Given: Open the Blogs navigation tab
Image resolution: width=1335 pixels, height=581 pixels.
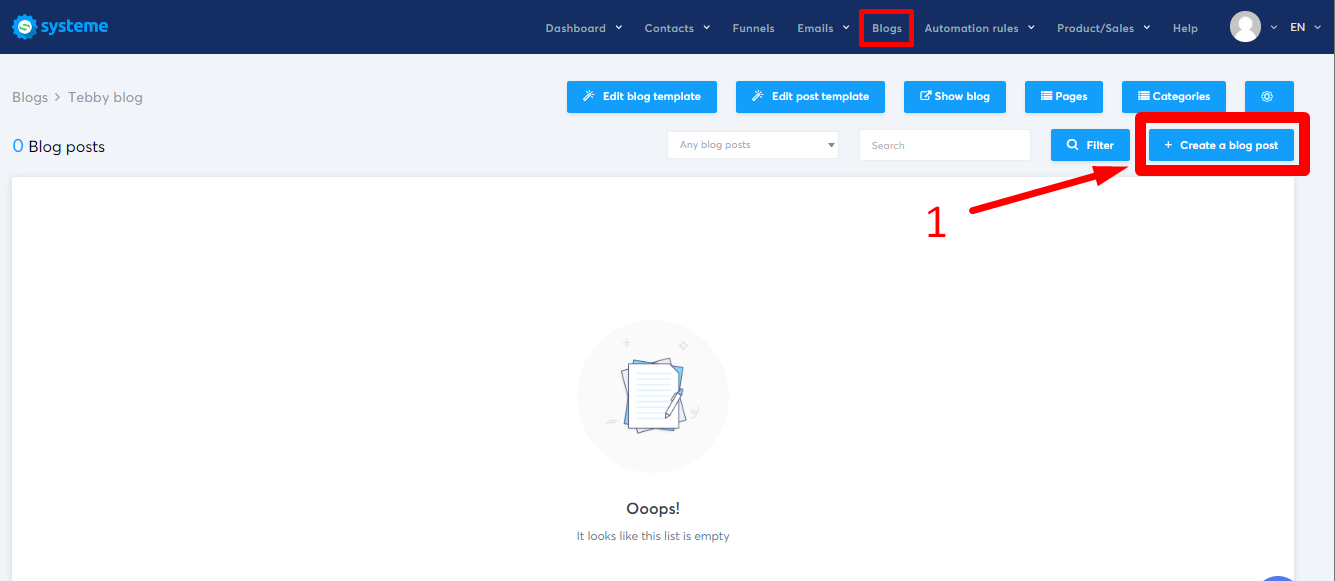Looking at the screenshot, I should (x=886, y=28).
